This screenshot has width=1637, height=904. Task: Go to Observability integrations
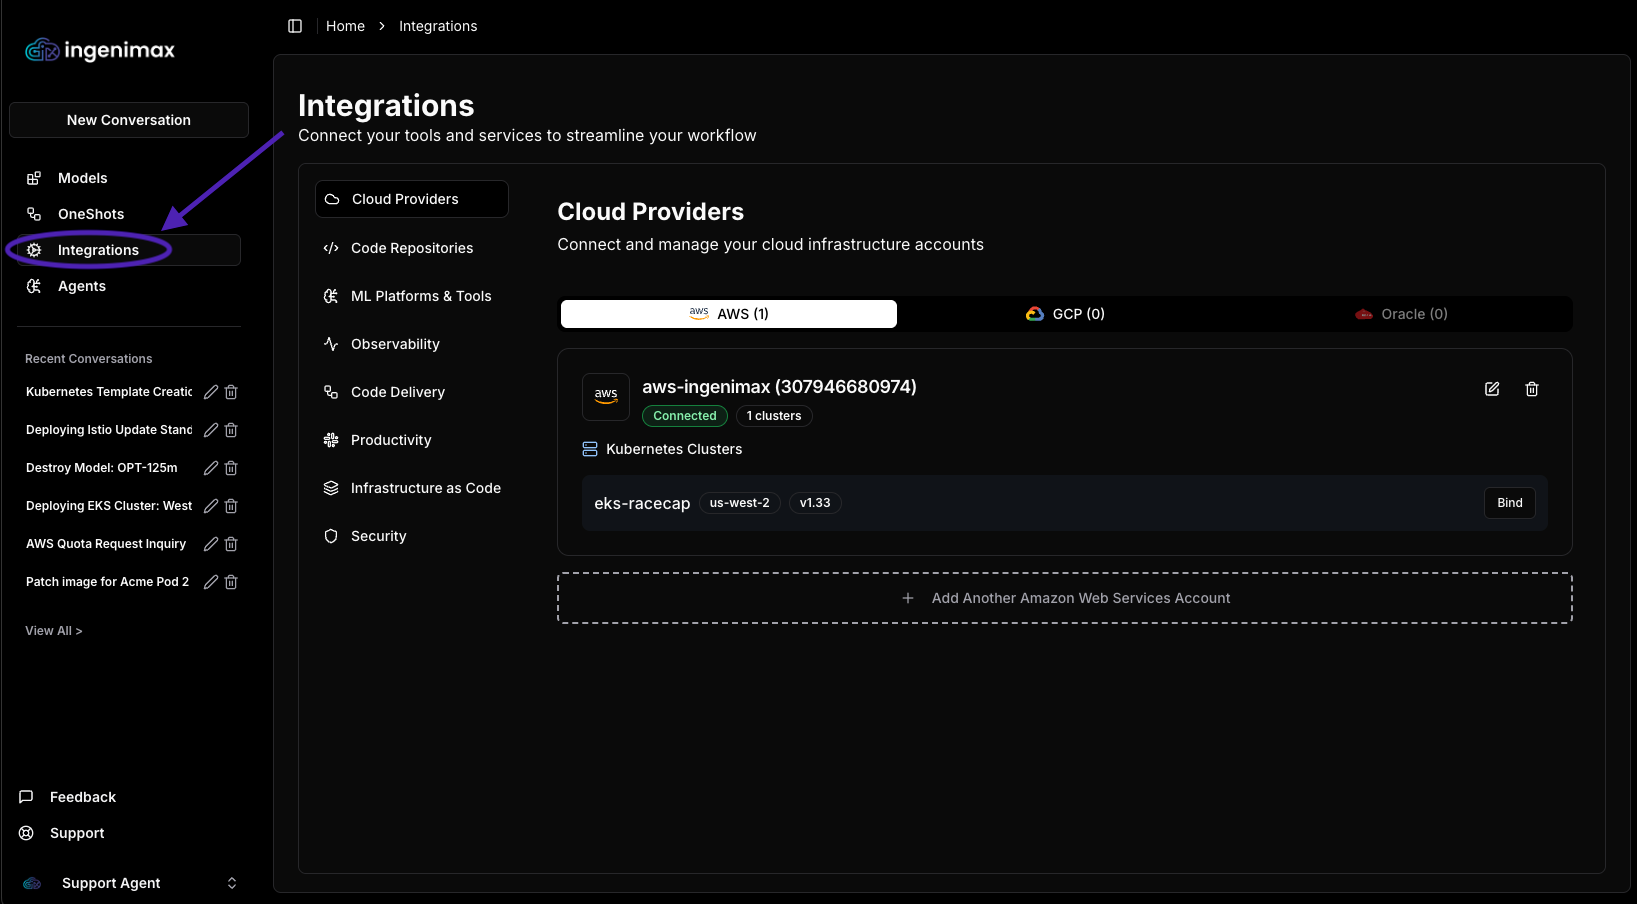pyautogui.click(x=395, y=344)
